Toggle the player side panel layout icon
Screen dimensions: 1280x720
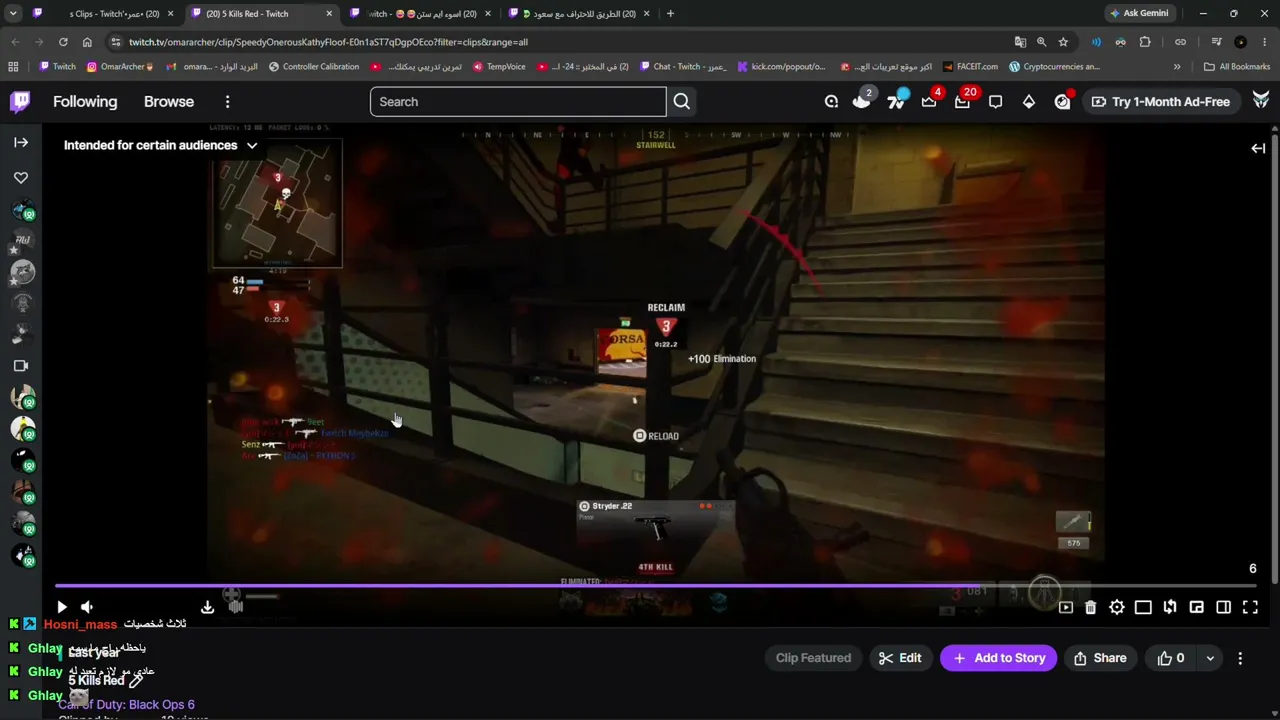(1223, 607)
